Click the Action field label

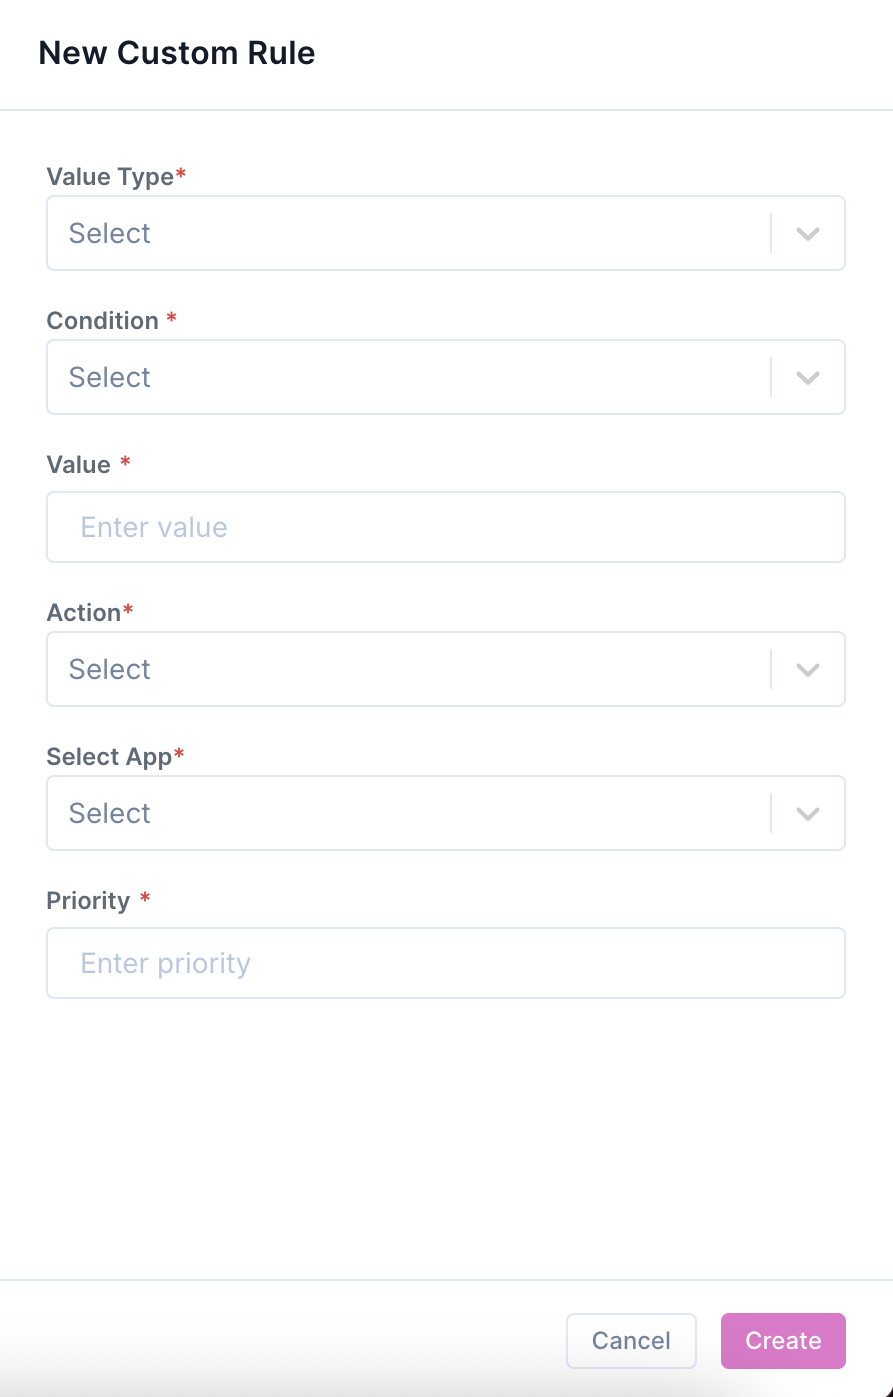84,613
